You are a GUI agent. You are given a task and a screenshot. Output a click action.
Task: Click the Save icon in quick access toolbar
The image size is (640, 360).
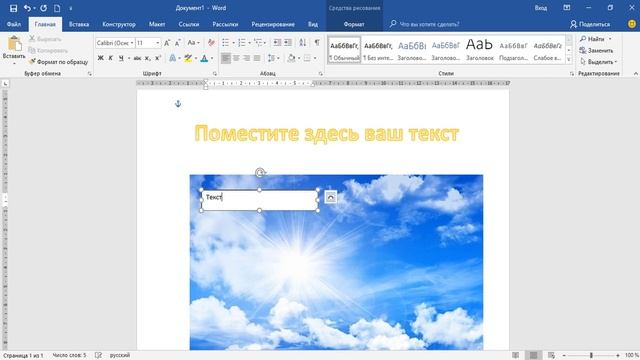(13, 8)
